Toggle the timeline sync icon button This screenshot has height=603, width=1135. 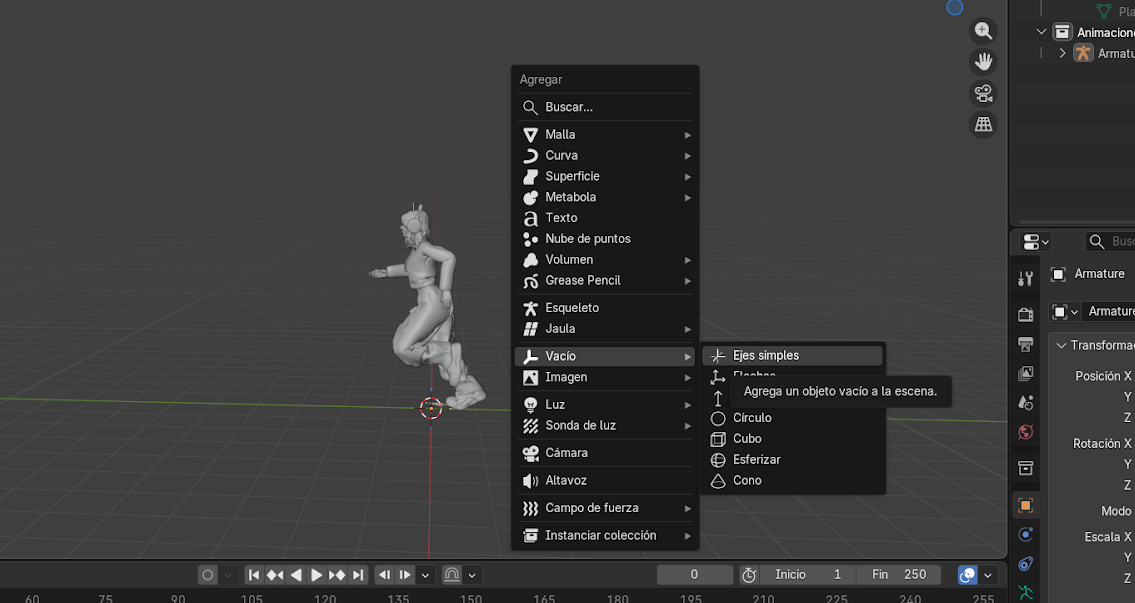click(967, 575)
